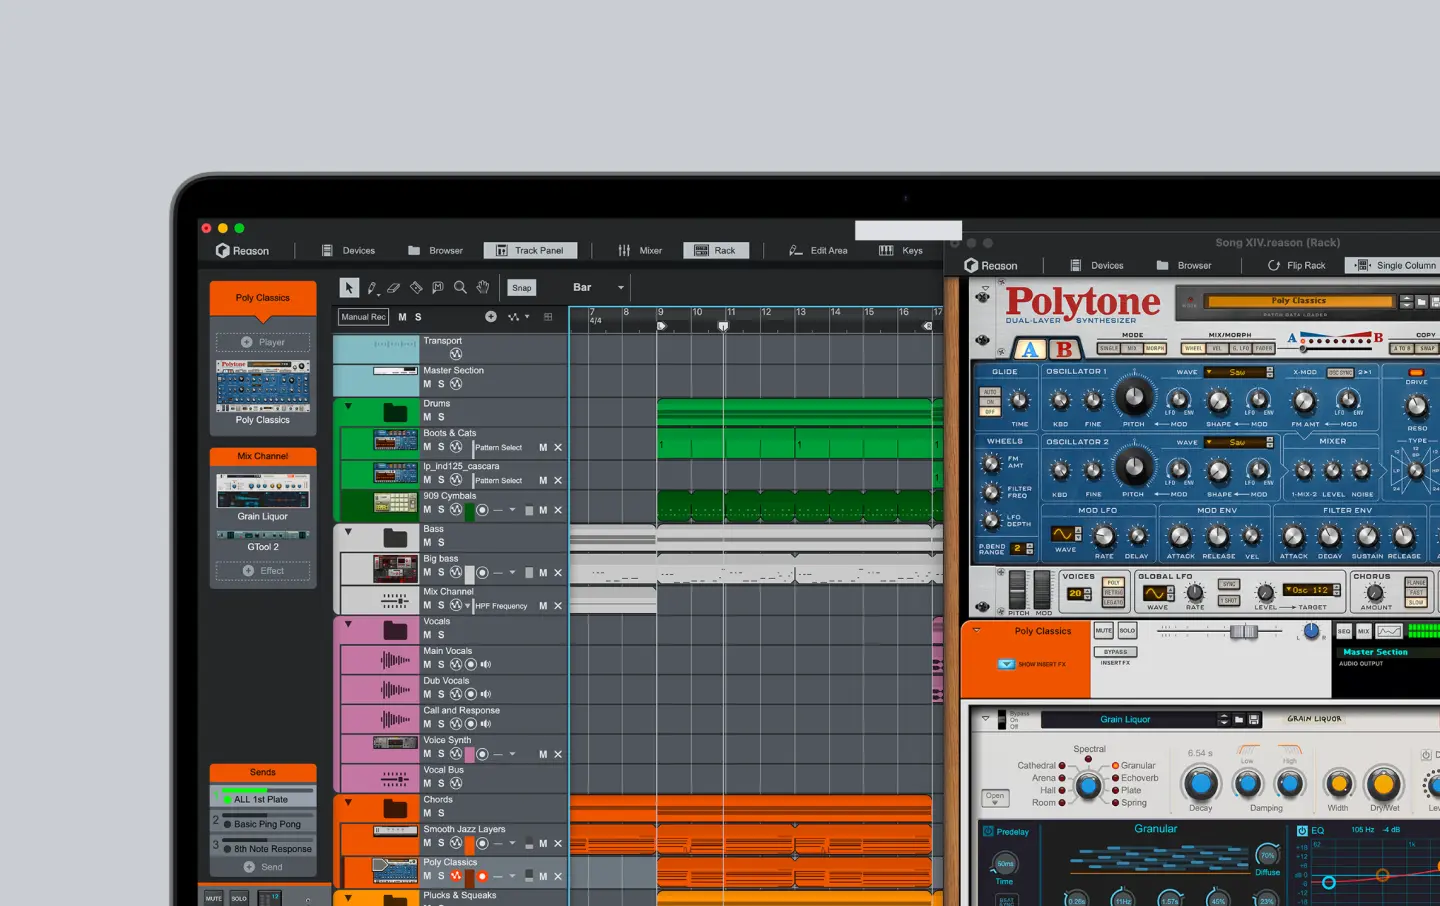
Task: Click BYPASS insert FX button
Action: pos(1116,652)
